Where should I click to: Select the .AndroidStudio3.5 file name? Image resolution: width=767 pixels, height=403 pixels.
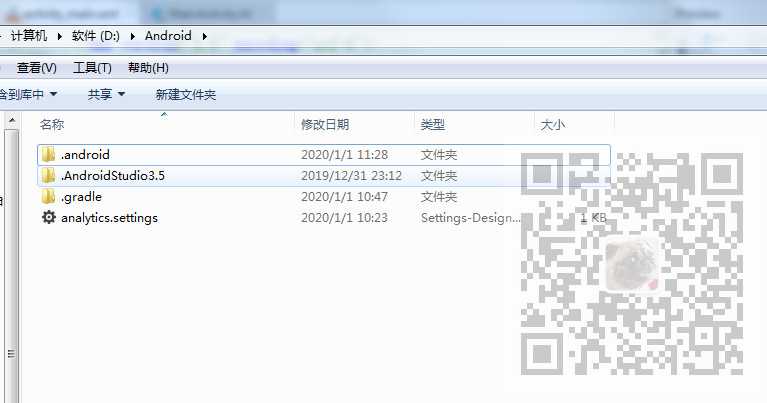(113, 176)
